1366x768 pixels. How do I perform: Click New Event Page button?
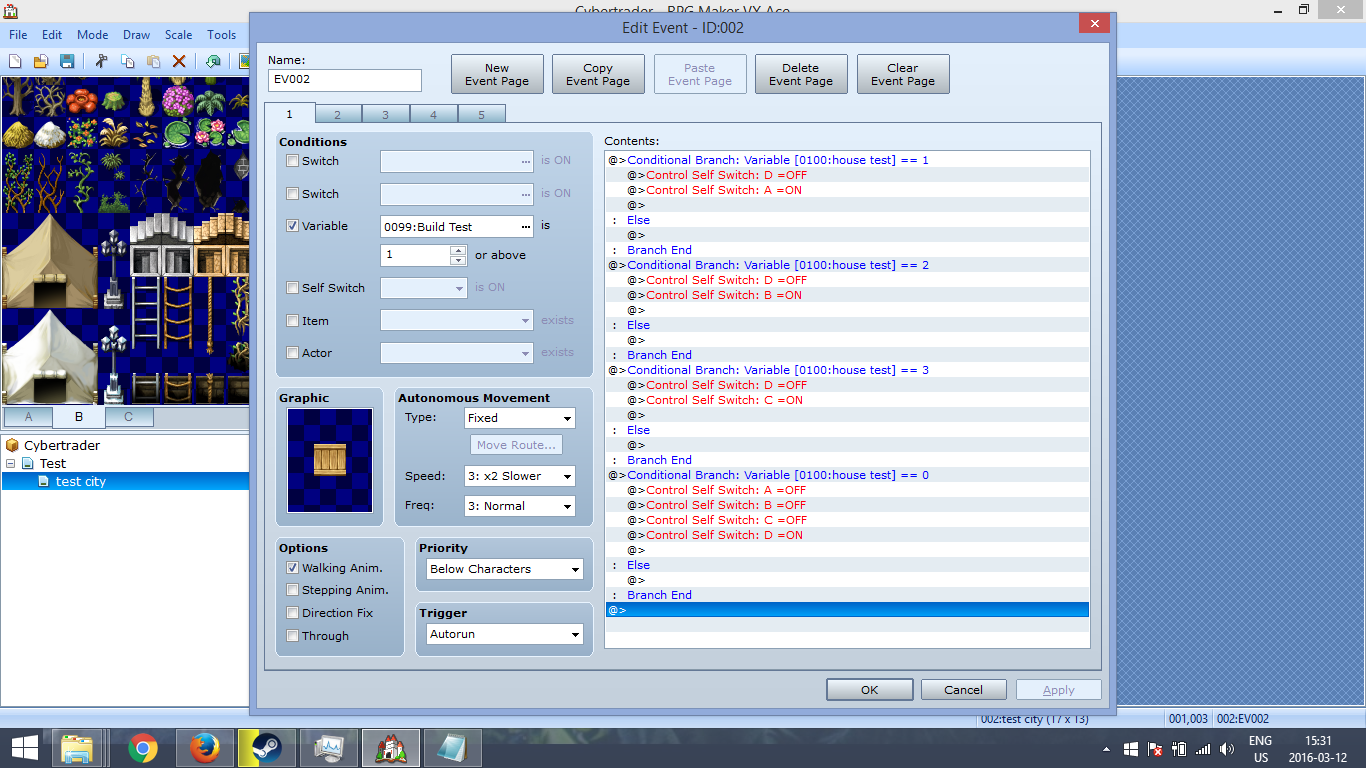pyautogui.click(x=497, y=74)
